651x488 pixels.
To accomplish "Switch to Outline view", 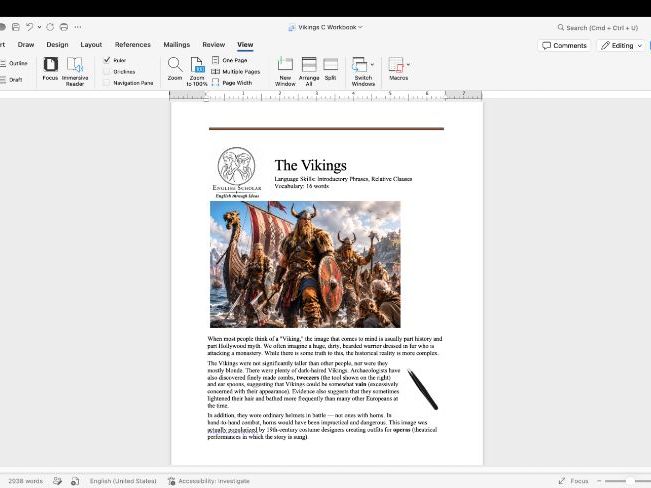I will 14,64.
